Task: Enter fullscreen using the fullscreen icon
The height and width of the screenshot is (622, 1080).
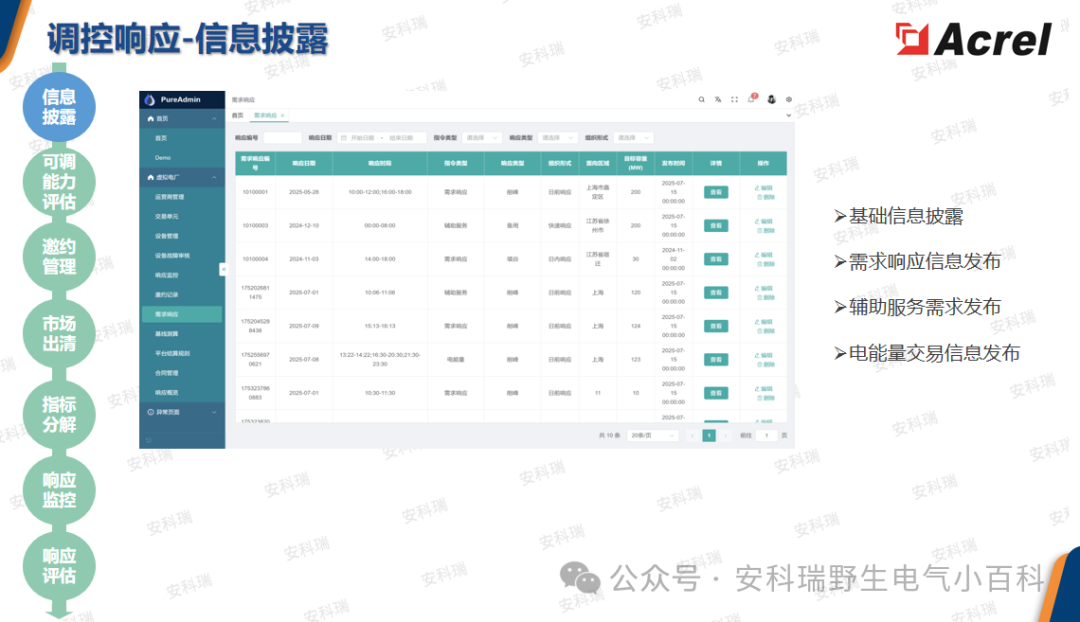Action: coord(734,99)
